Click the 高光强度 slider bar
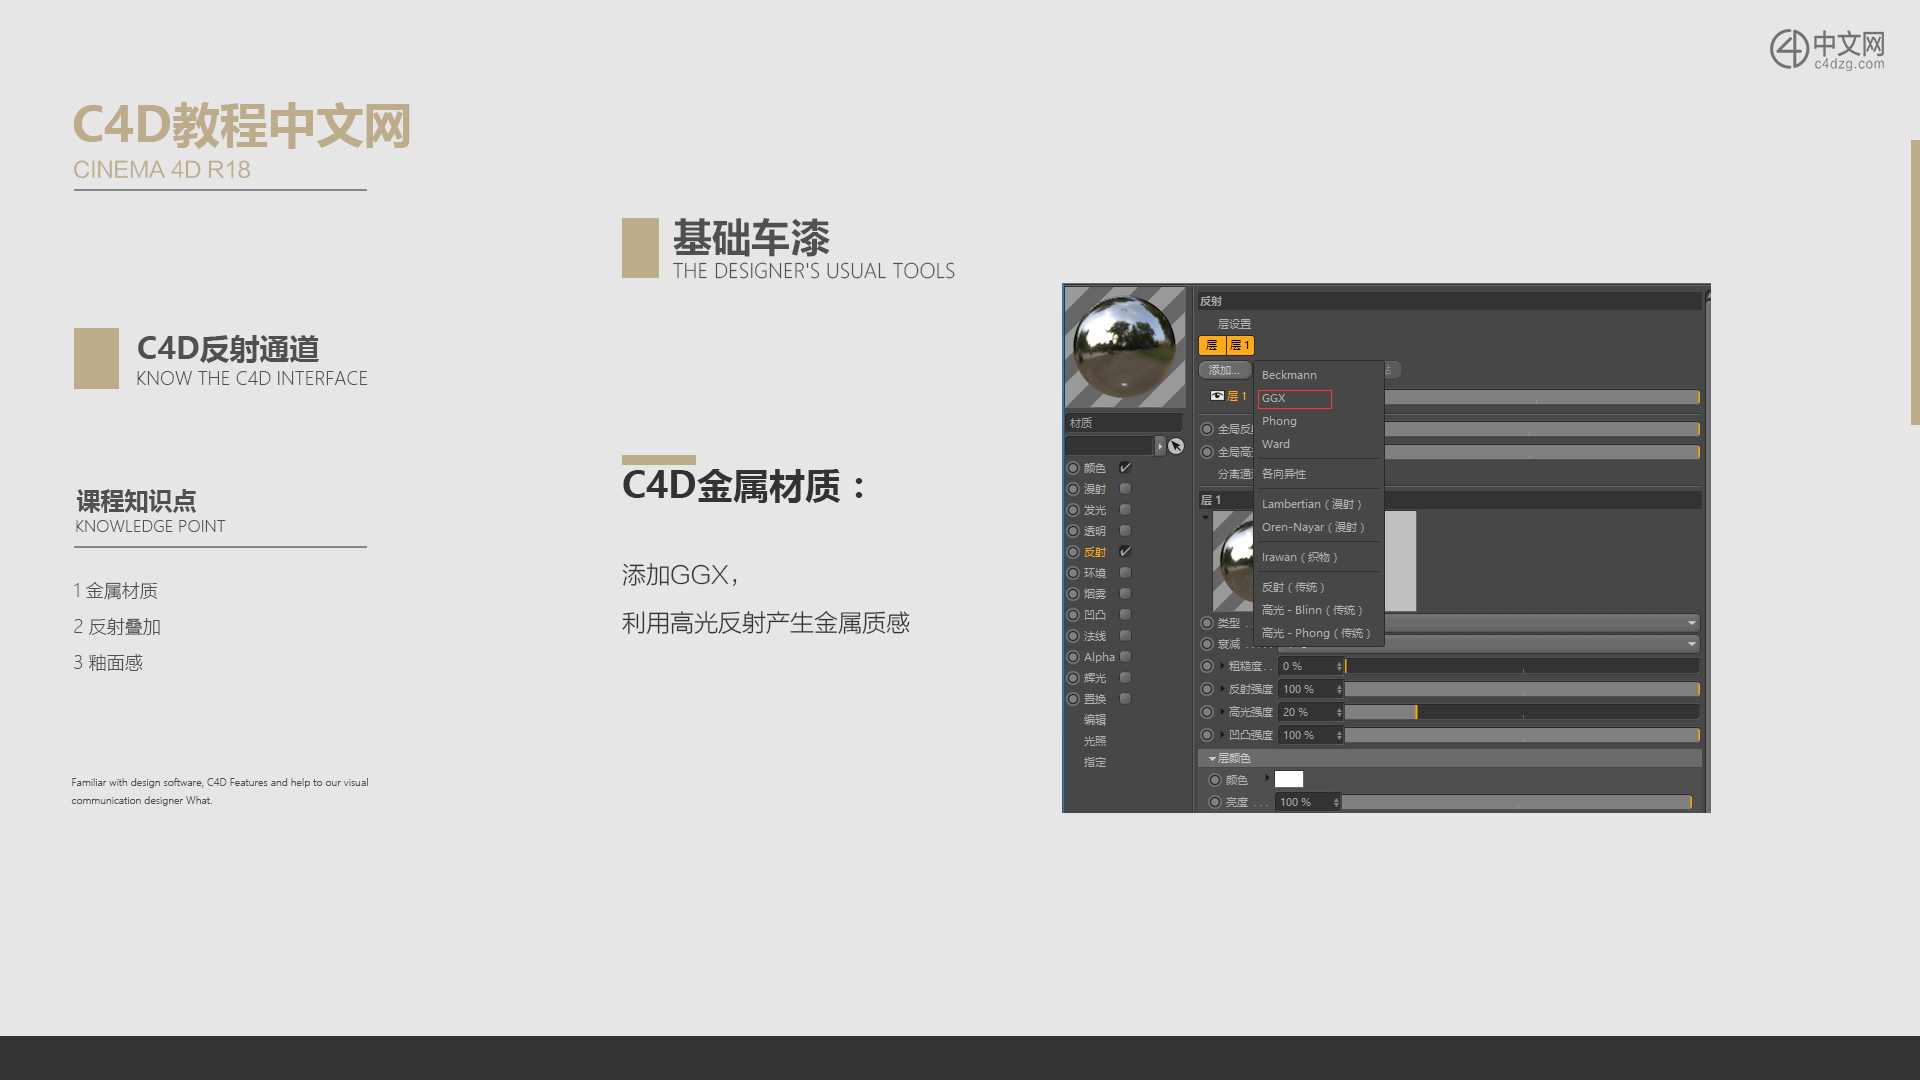This screenshot has height=1080, width=1920. (x=1522, y=712)
